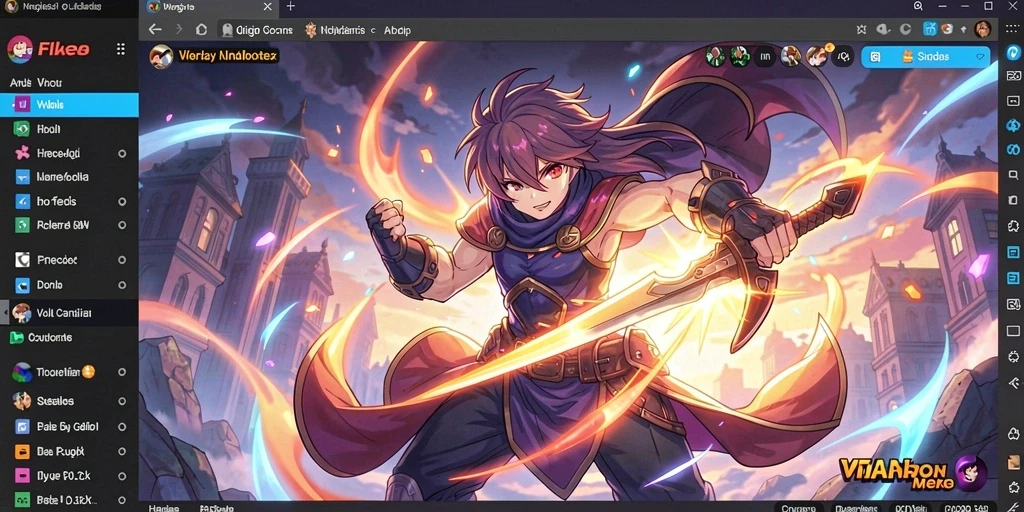Click the home icon in navigation bar
Viewport: 1024px width, 512px height.
(202, 29)
